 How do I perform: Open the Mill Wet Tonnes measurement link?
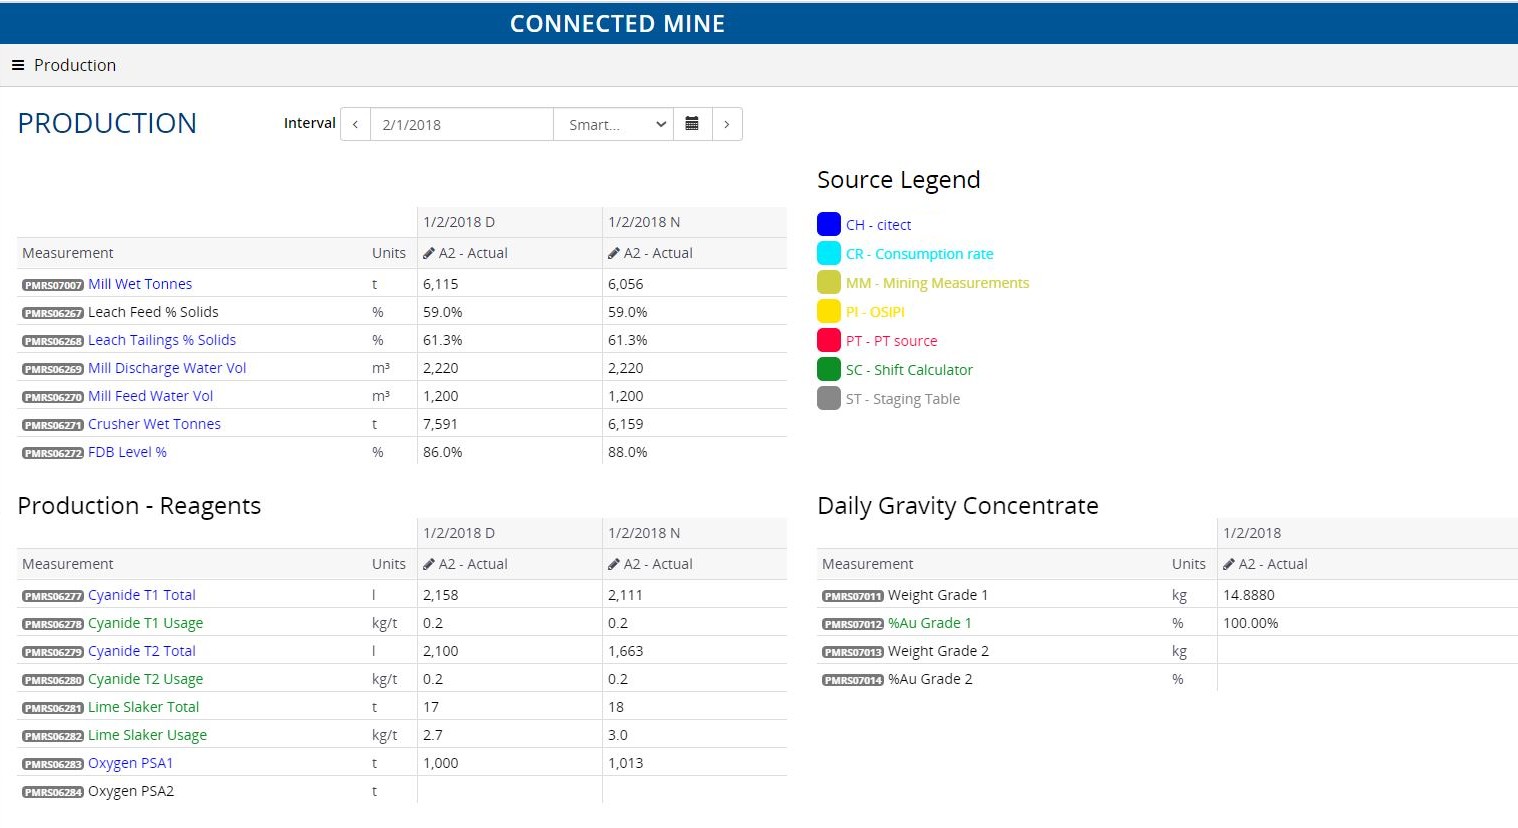click(140, 284)
